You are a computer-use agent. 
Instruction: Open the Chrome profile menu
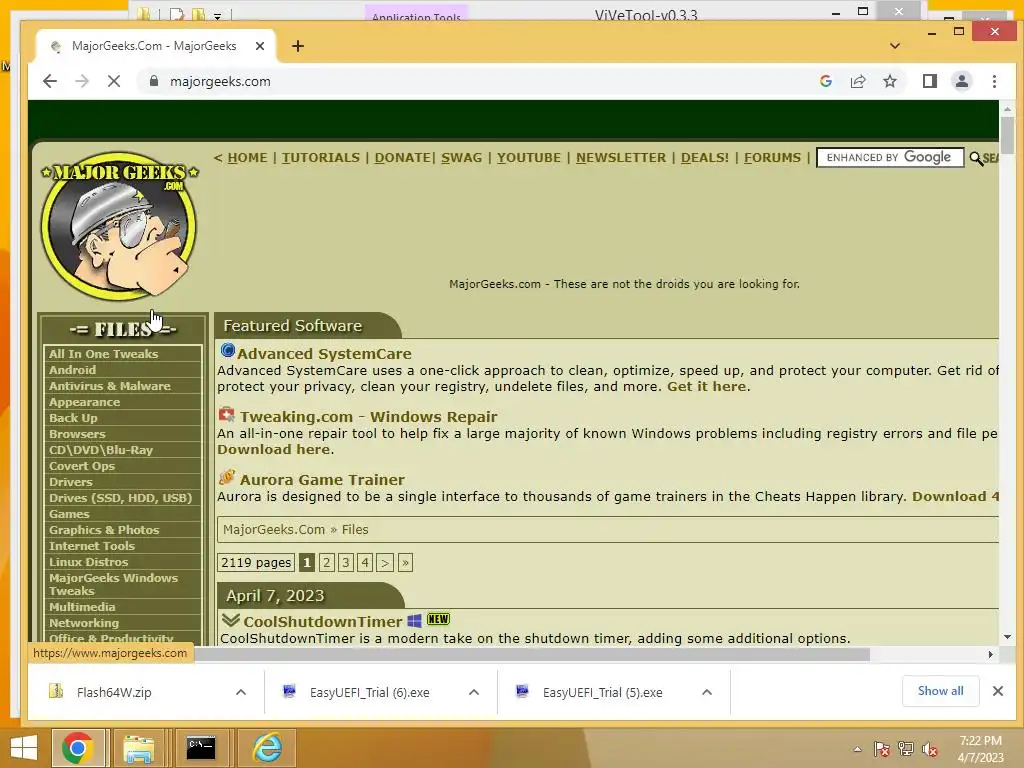[x=961, y=81]
